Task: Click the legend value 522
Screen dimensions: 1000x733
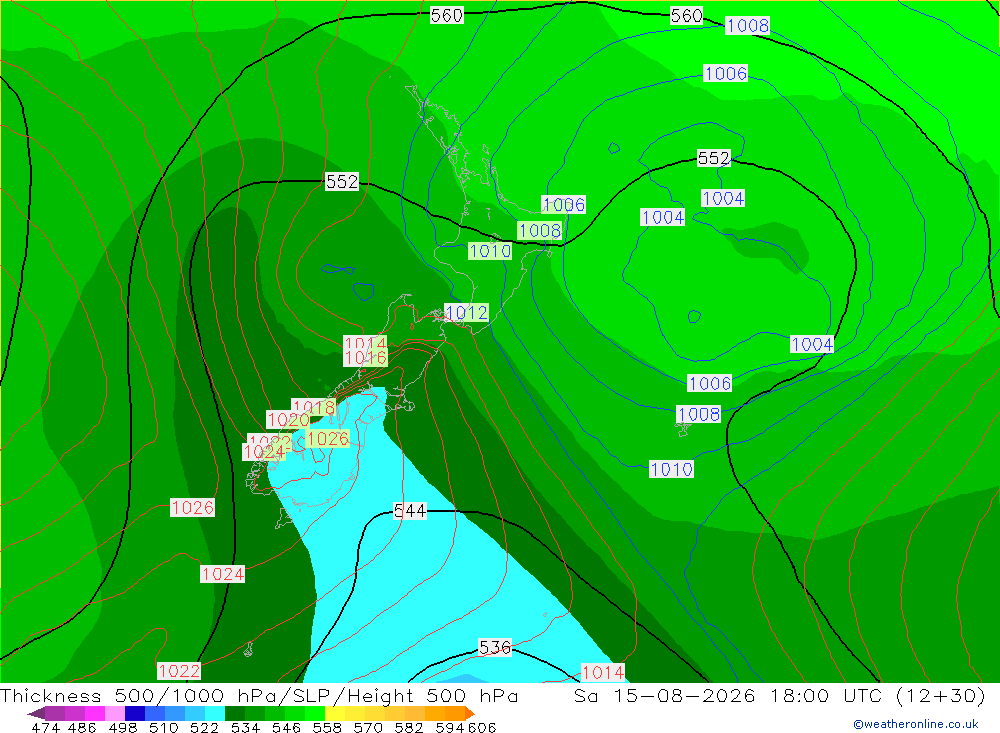Action: (x=205, y=727)
